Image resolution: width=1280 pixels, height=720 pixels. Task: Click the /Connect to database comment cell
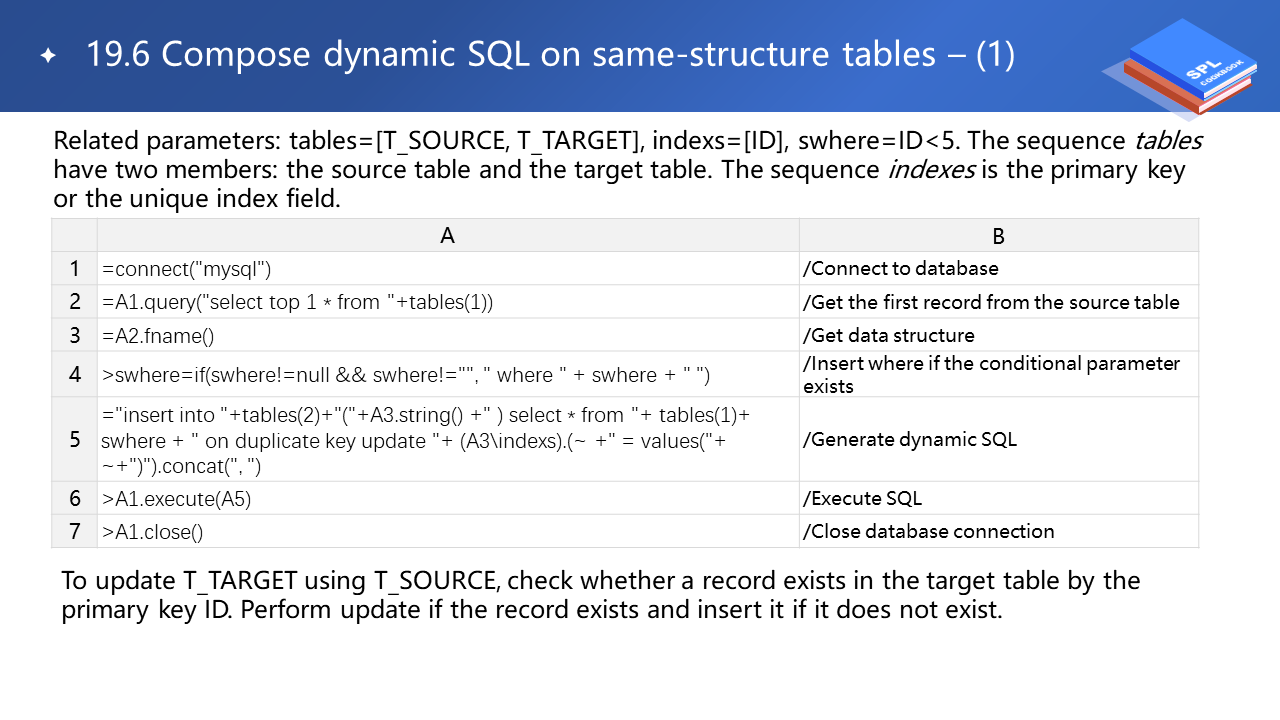[900, 268]
